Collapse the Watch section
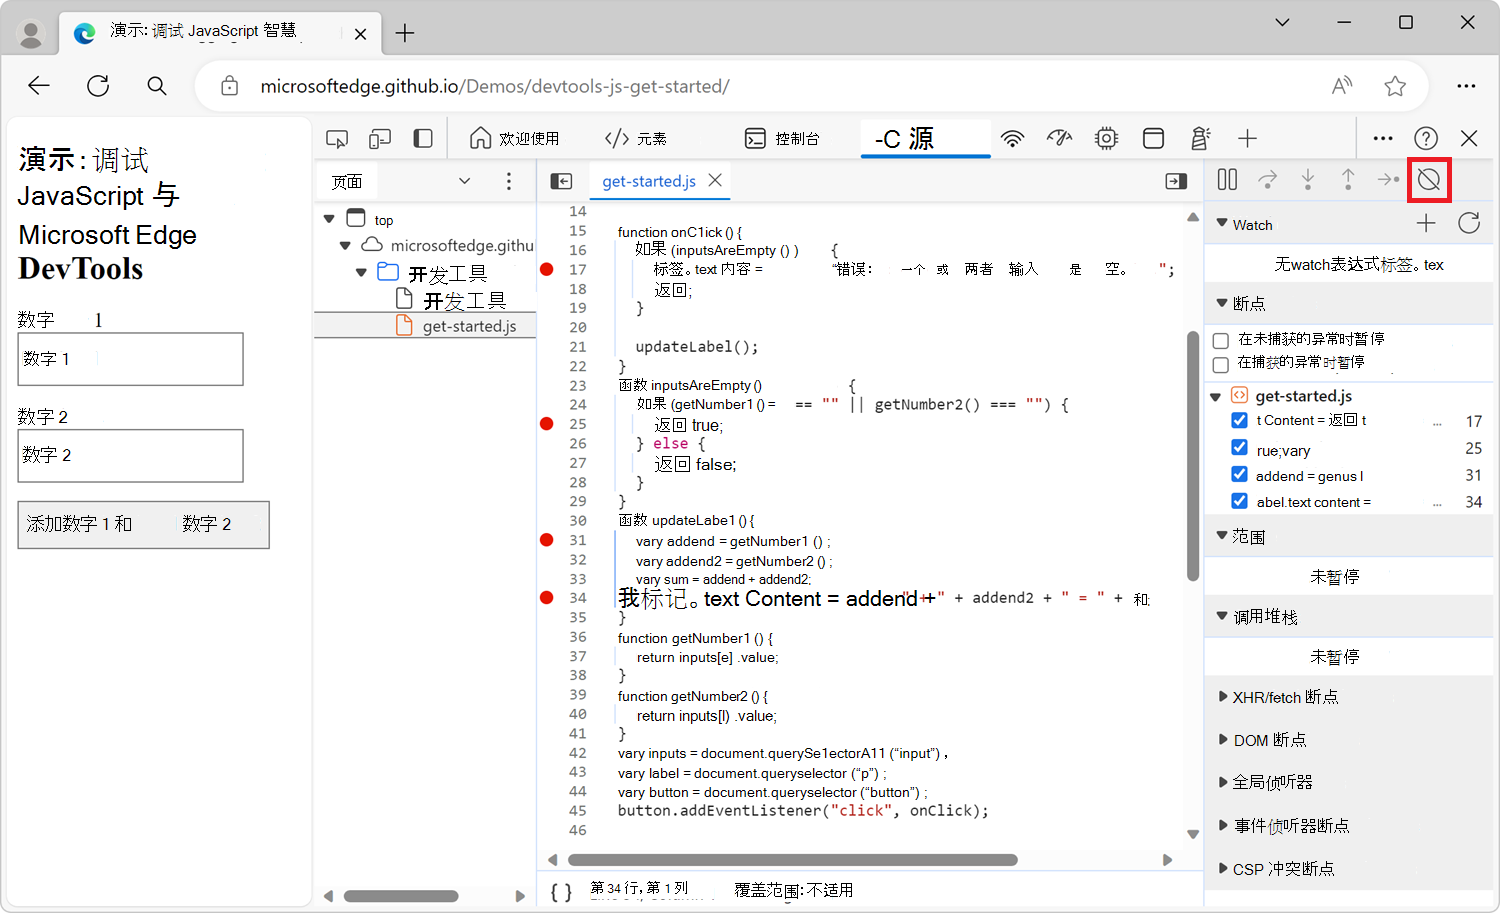 [1222, 224]
